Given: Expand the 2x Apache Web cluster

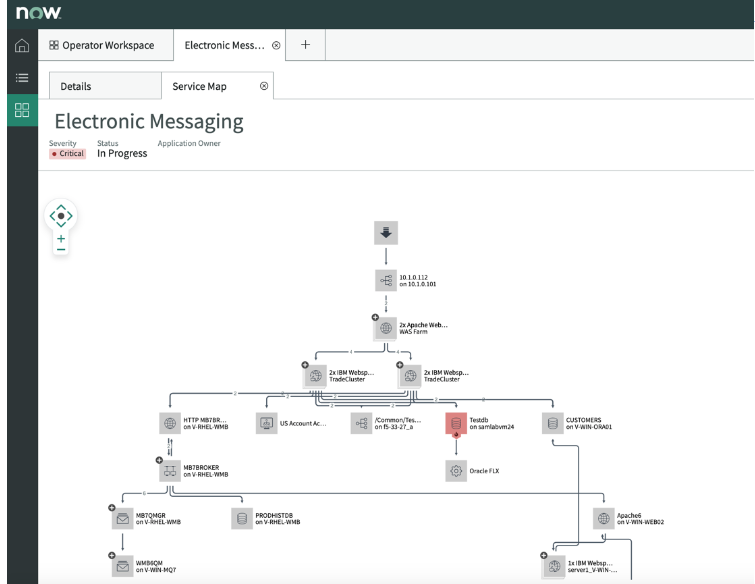Looking at the screenshot, I should coord(375,317).
